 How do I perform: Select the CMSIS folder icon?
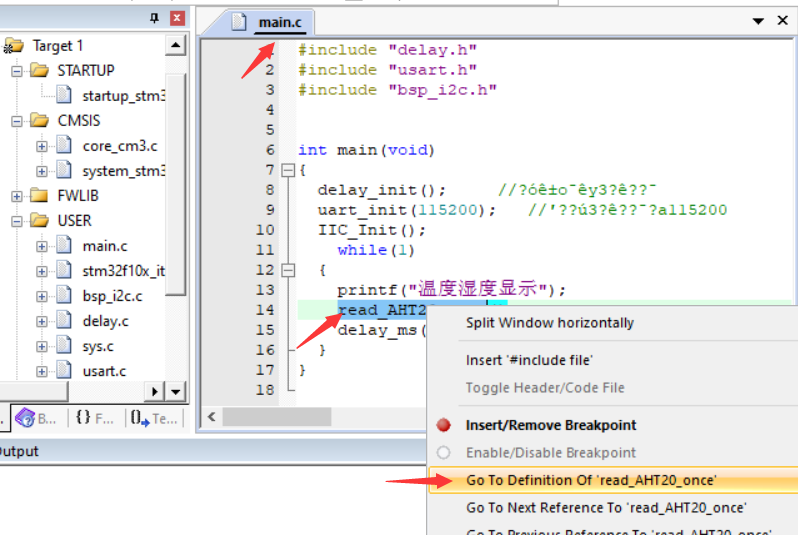pos(39,120)
